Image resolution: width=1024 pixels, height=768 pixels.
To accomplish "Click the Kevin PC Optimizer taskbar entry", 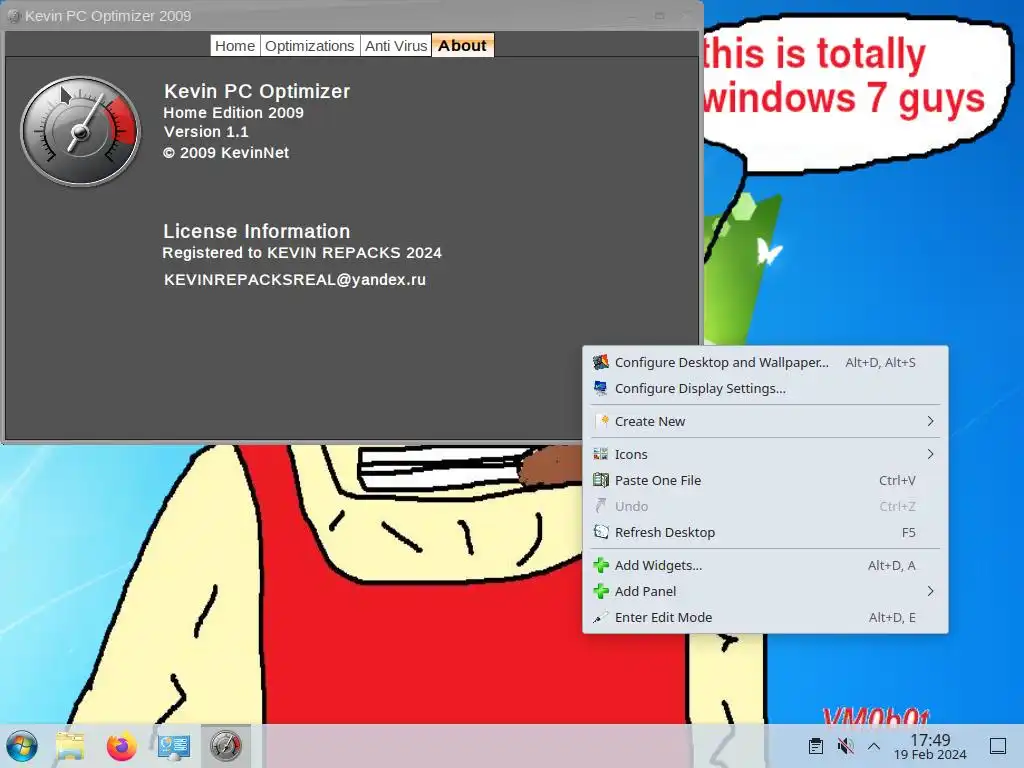I will coord(226,746).
